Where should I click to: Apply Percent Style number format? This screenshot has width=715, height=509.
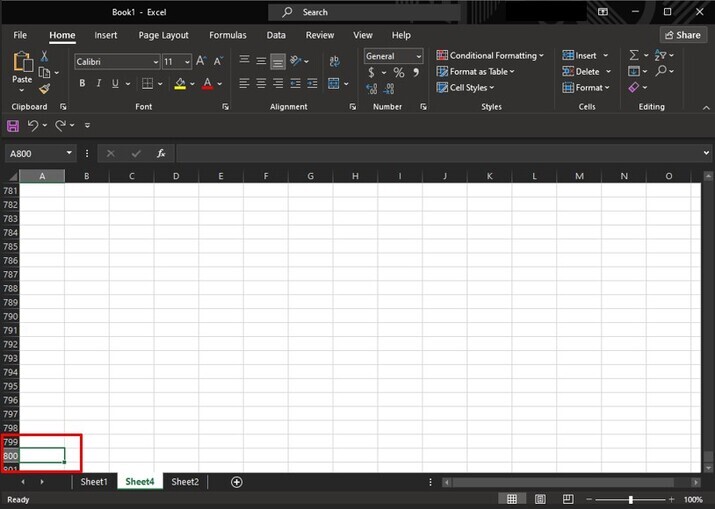coord(399,73)
